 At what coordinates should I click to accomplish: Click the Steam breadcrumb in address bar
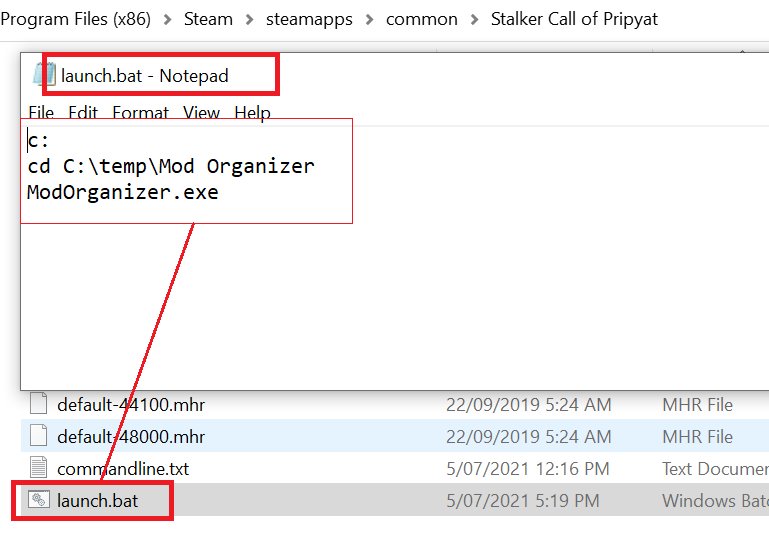[x=208, y=19]
